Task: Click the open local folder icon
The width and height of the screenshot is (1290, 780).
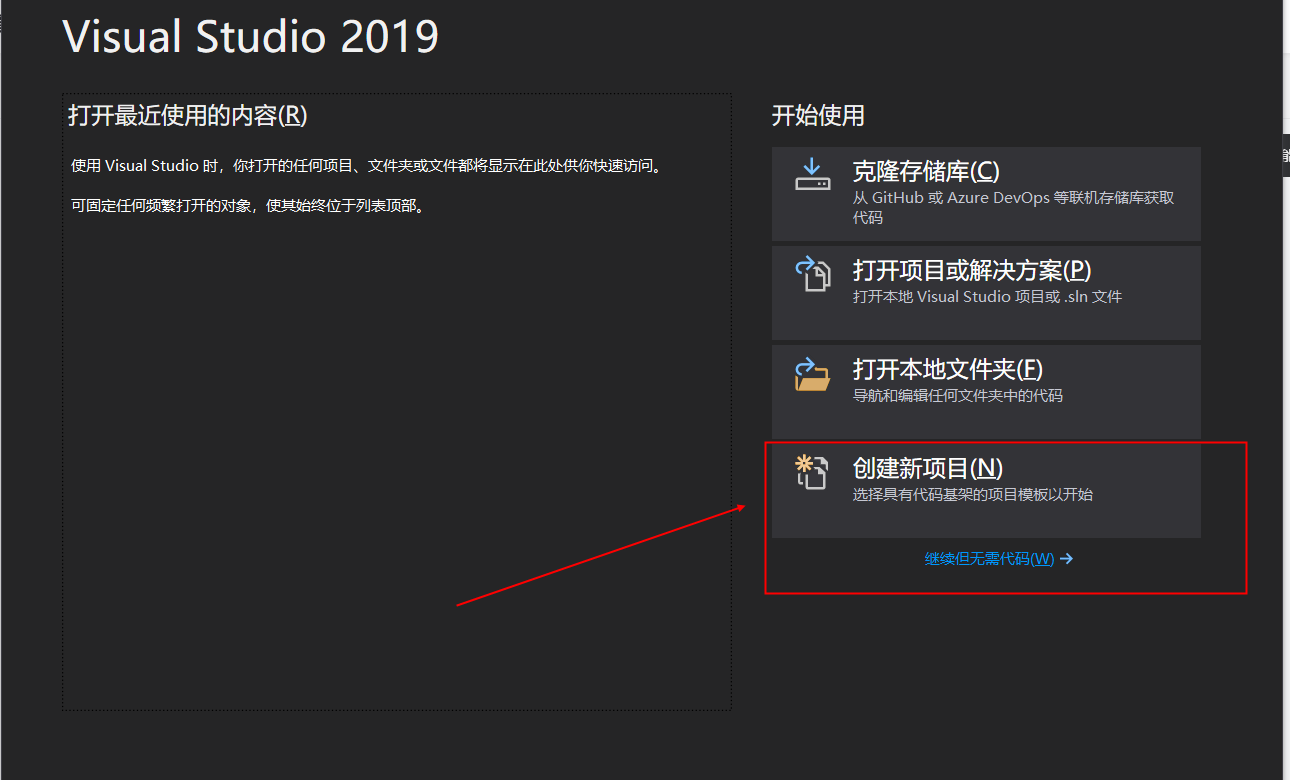Action: [812, 373]
